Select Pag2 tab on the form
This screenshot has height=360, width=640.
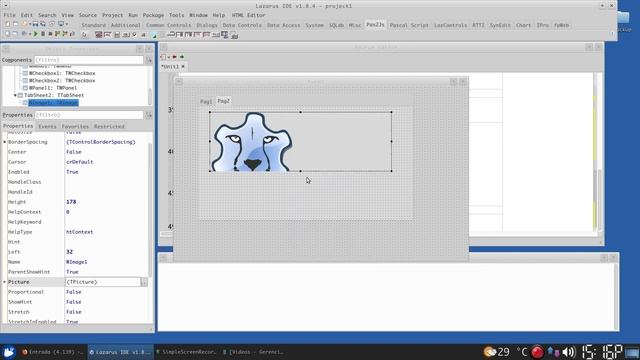pyautogui.click(x=223, y=101)
